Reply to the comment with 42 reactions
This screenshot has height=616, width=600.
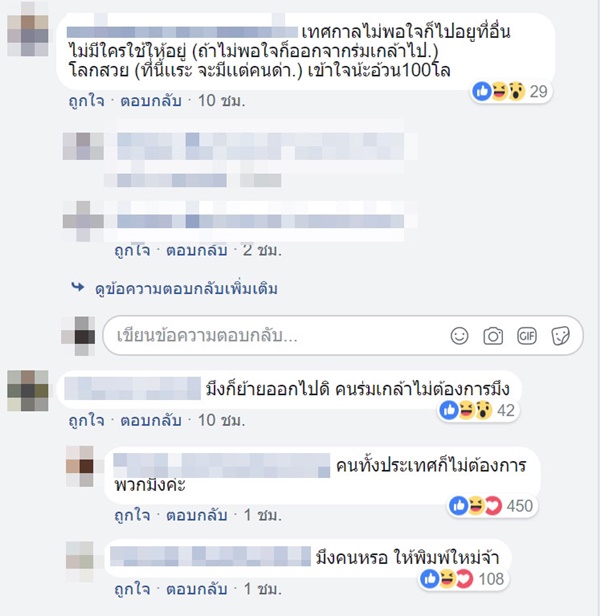pyautogui.click(x=151, y=421)
